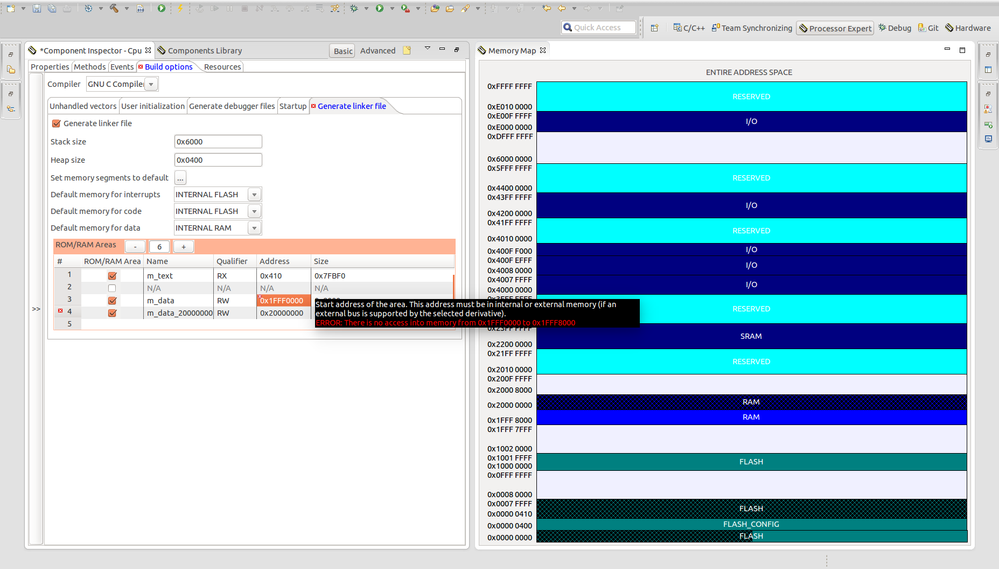Viewport: 999px width, 569px height.
Task: Switch to the Debug perspective
Action: click(895, 28)
